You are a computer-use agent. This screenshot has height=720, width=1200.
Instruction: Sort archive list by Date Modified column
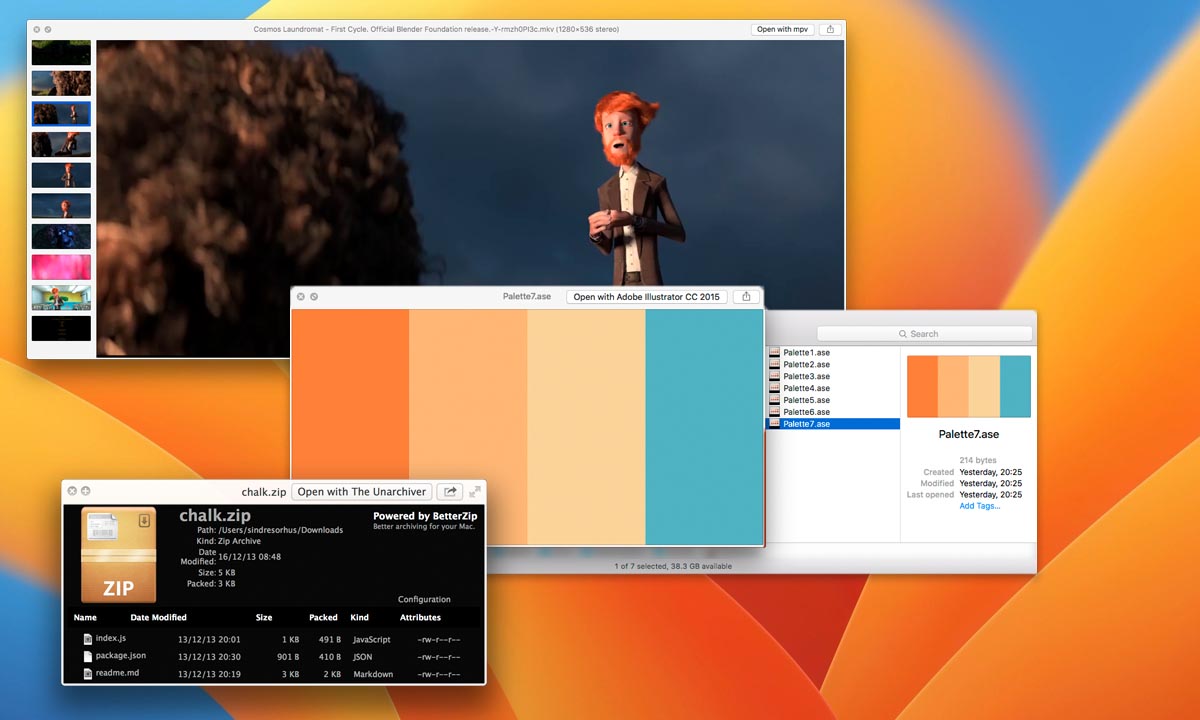(158, 618)
